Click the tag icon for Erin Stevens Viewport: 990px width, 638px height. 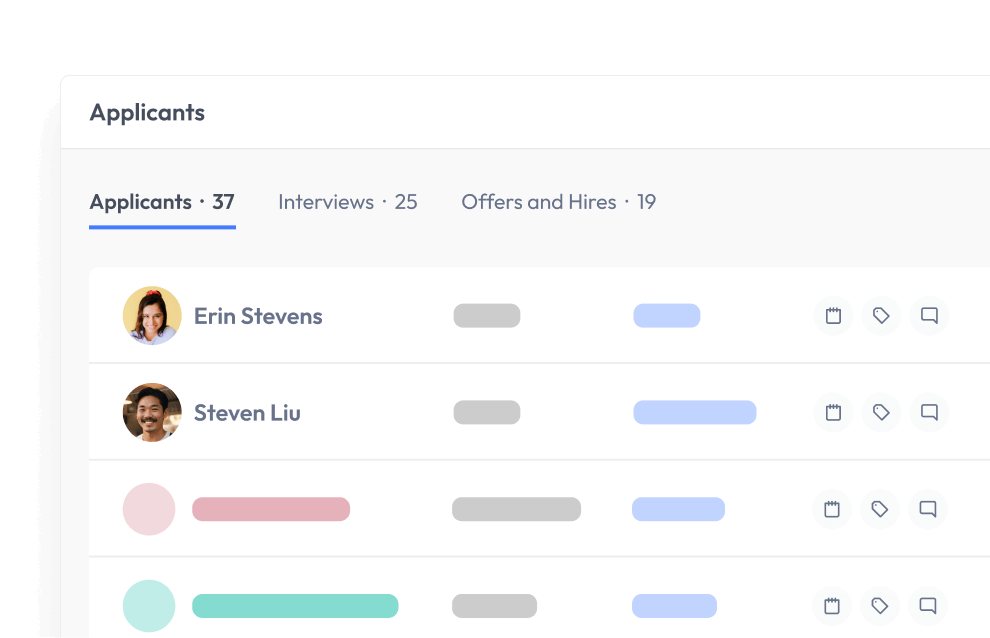point(880,315)
